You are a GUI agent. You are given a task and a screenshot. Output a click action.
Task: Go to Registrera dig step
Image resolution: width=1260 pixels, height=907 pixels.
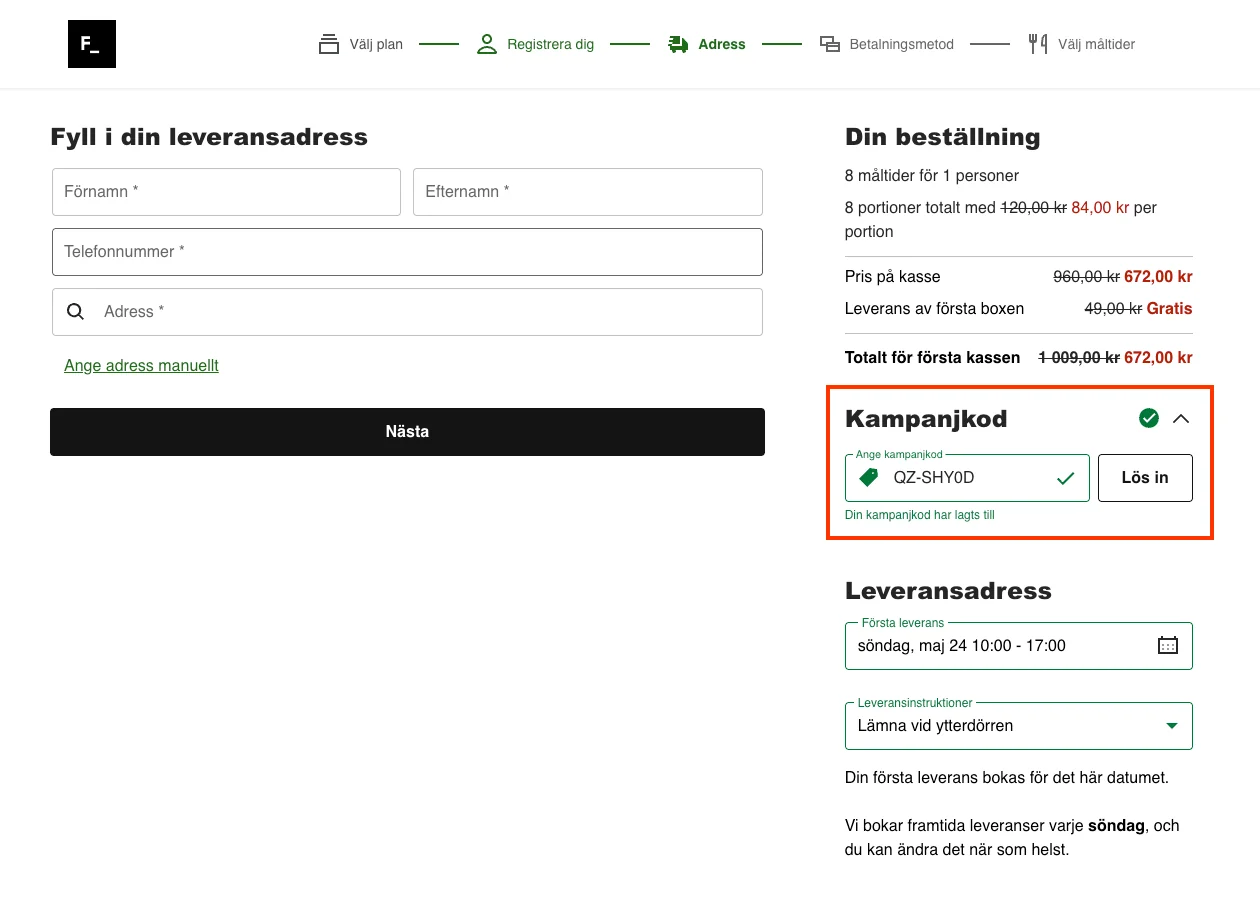[x=536, y=44]
